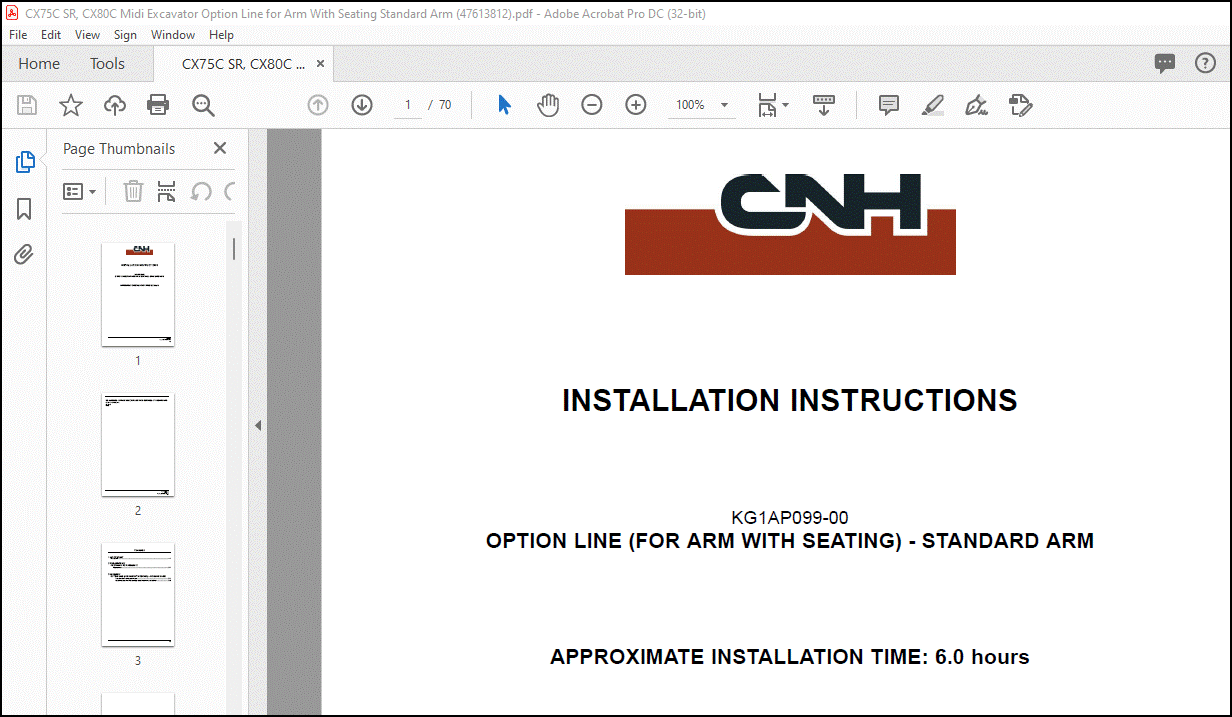Delete selected page with trash icon

point(133,191)
